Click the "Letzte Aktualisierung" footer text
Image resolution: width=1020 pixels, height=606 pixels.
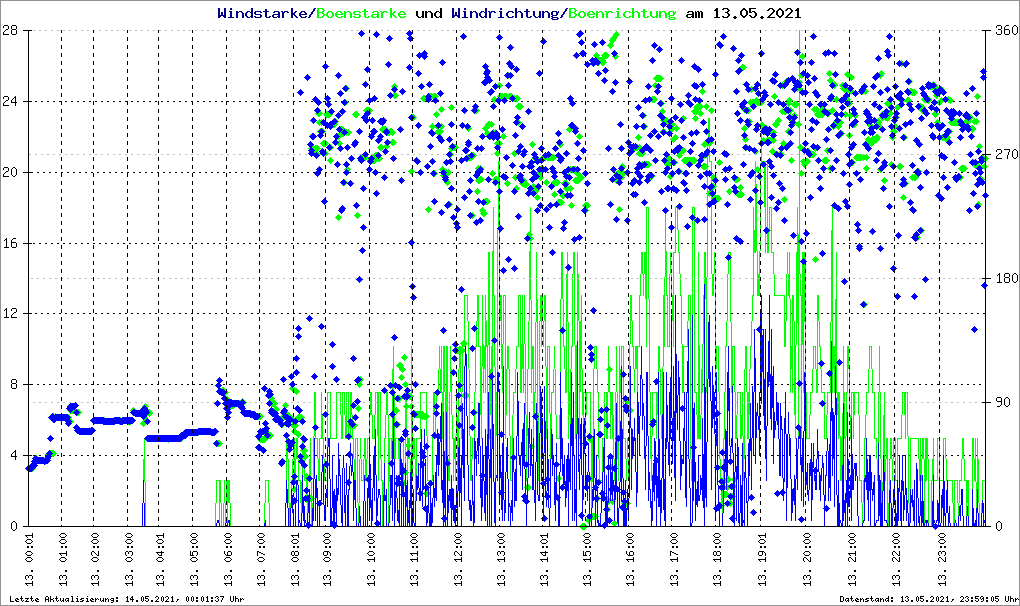pyautogui.click(x=125, y=598)
